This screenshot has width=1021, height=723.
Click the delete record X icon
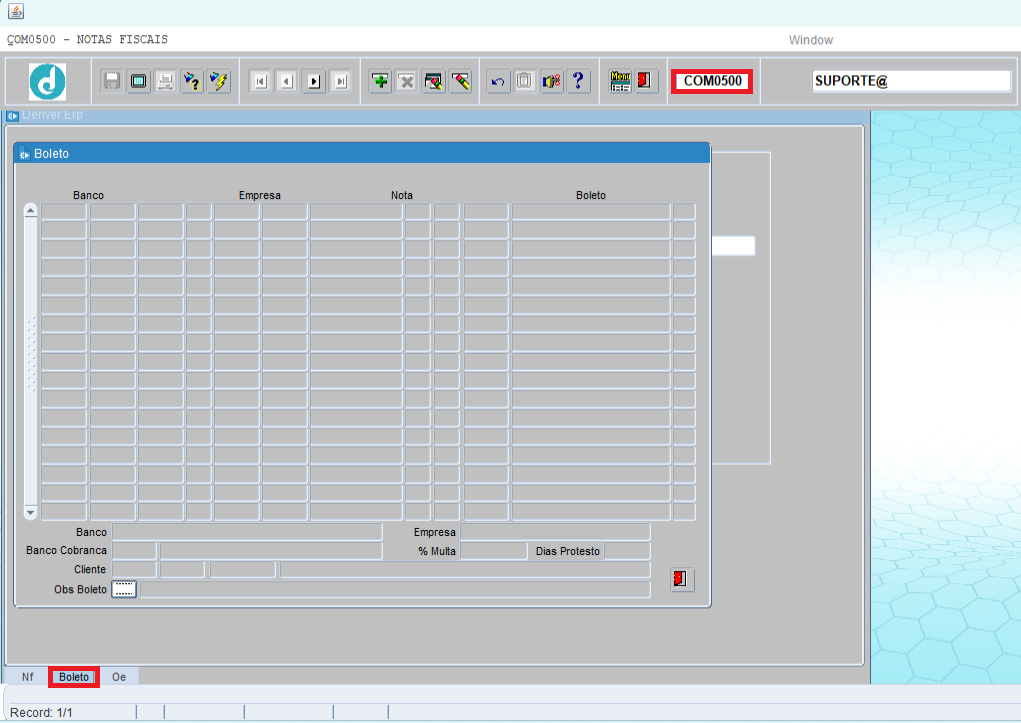pyautogui.click(x=406, y=82)
